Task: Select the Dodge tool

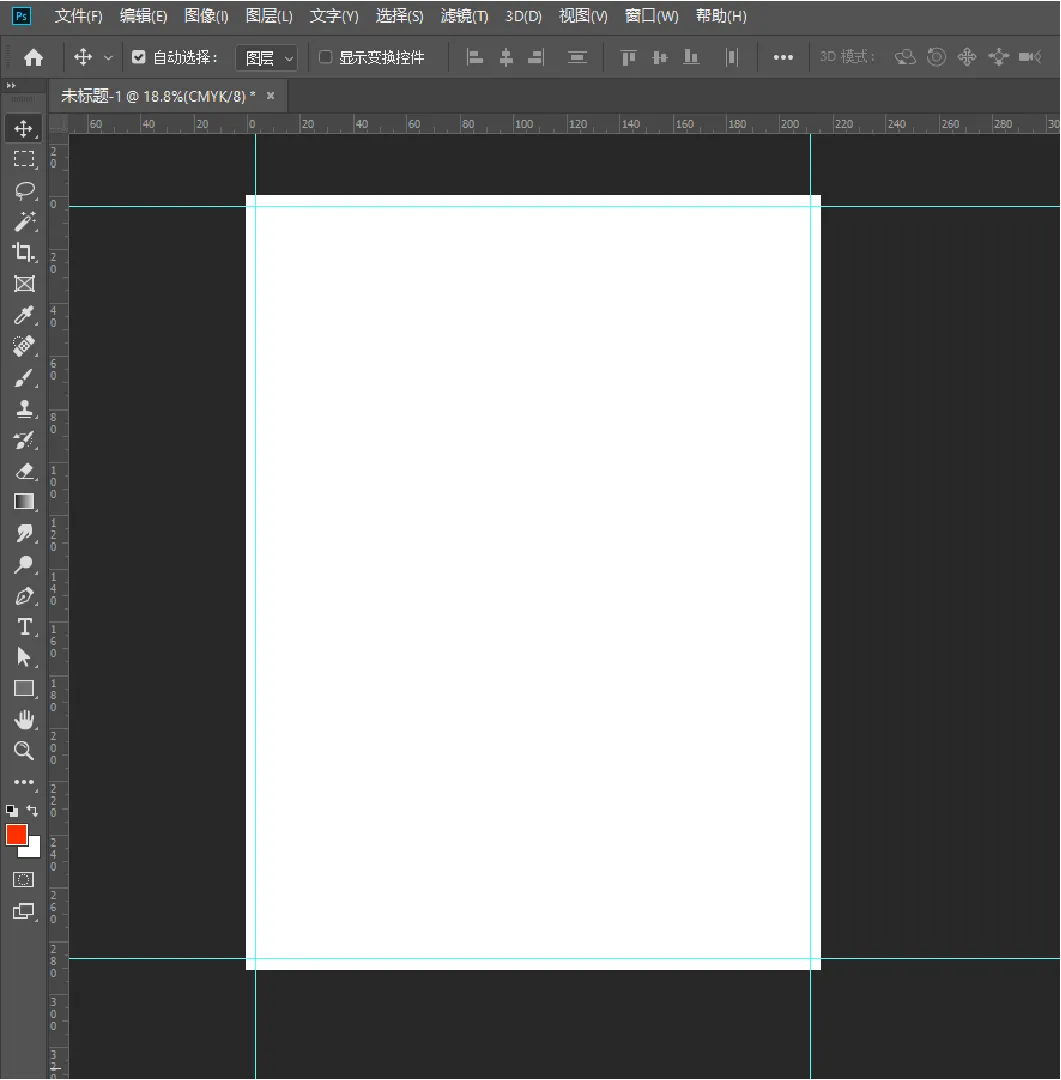Action: [x=24, y=565]
